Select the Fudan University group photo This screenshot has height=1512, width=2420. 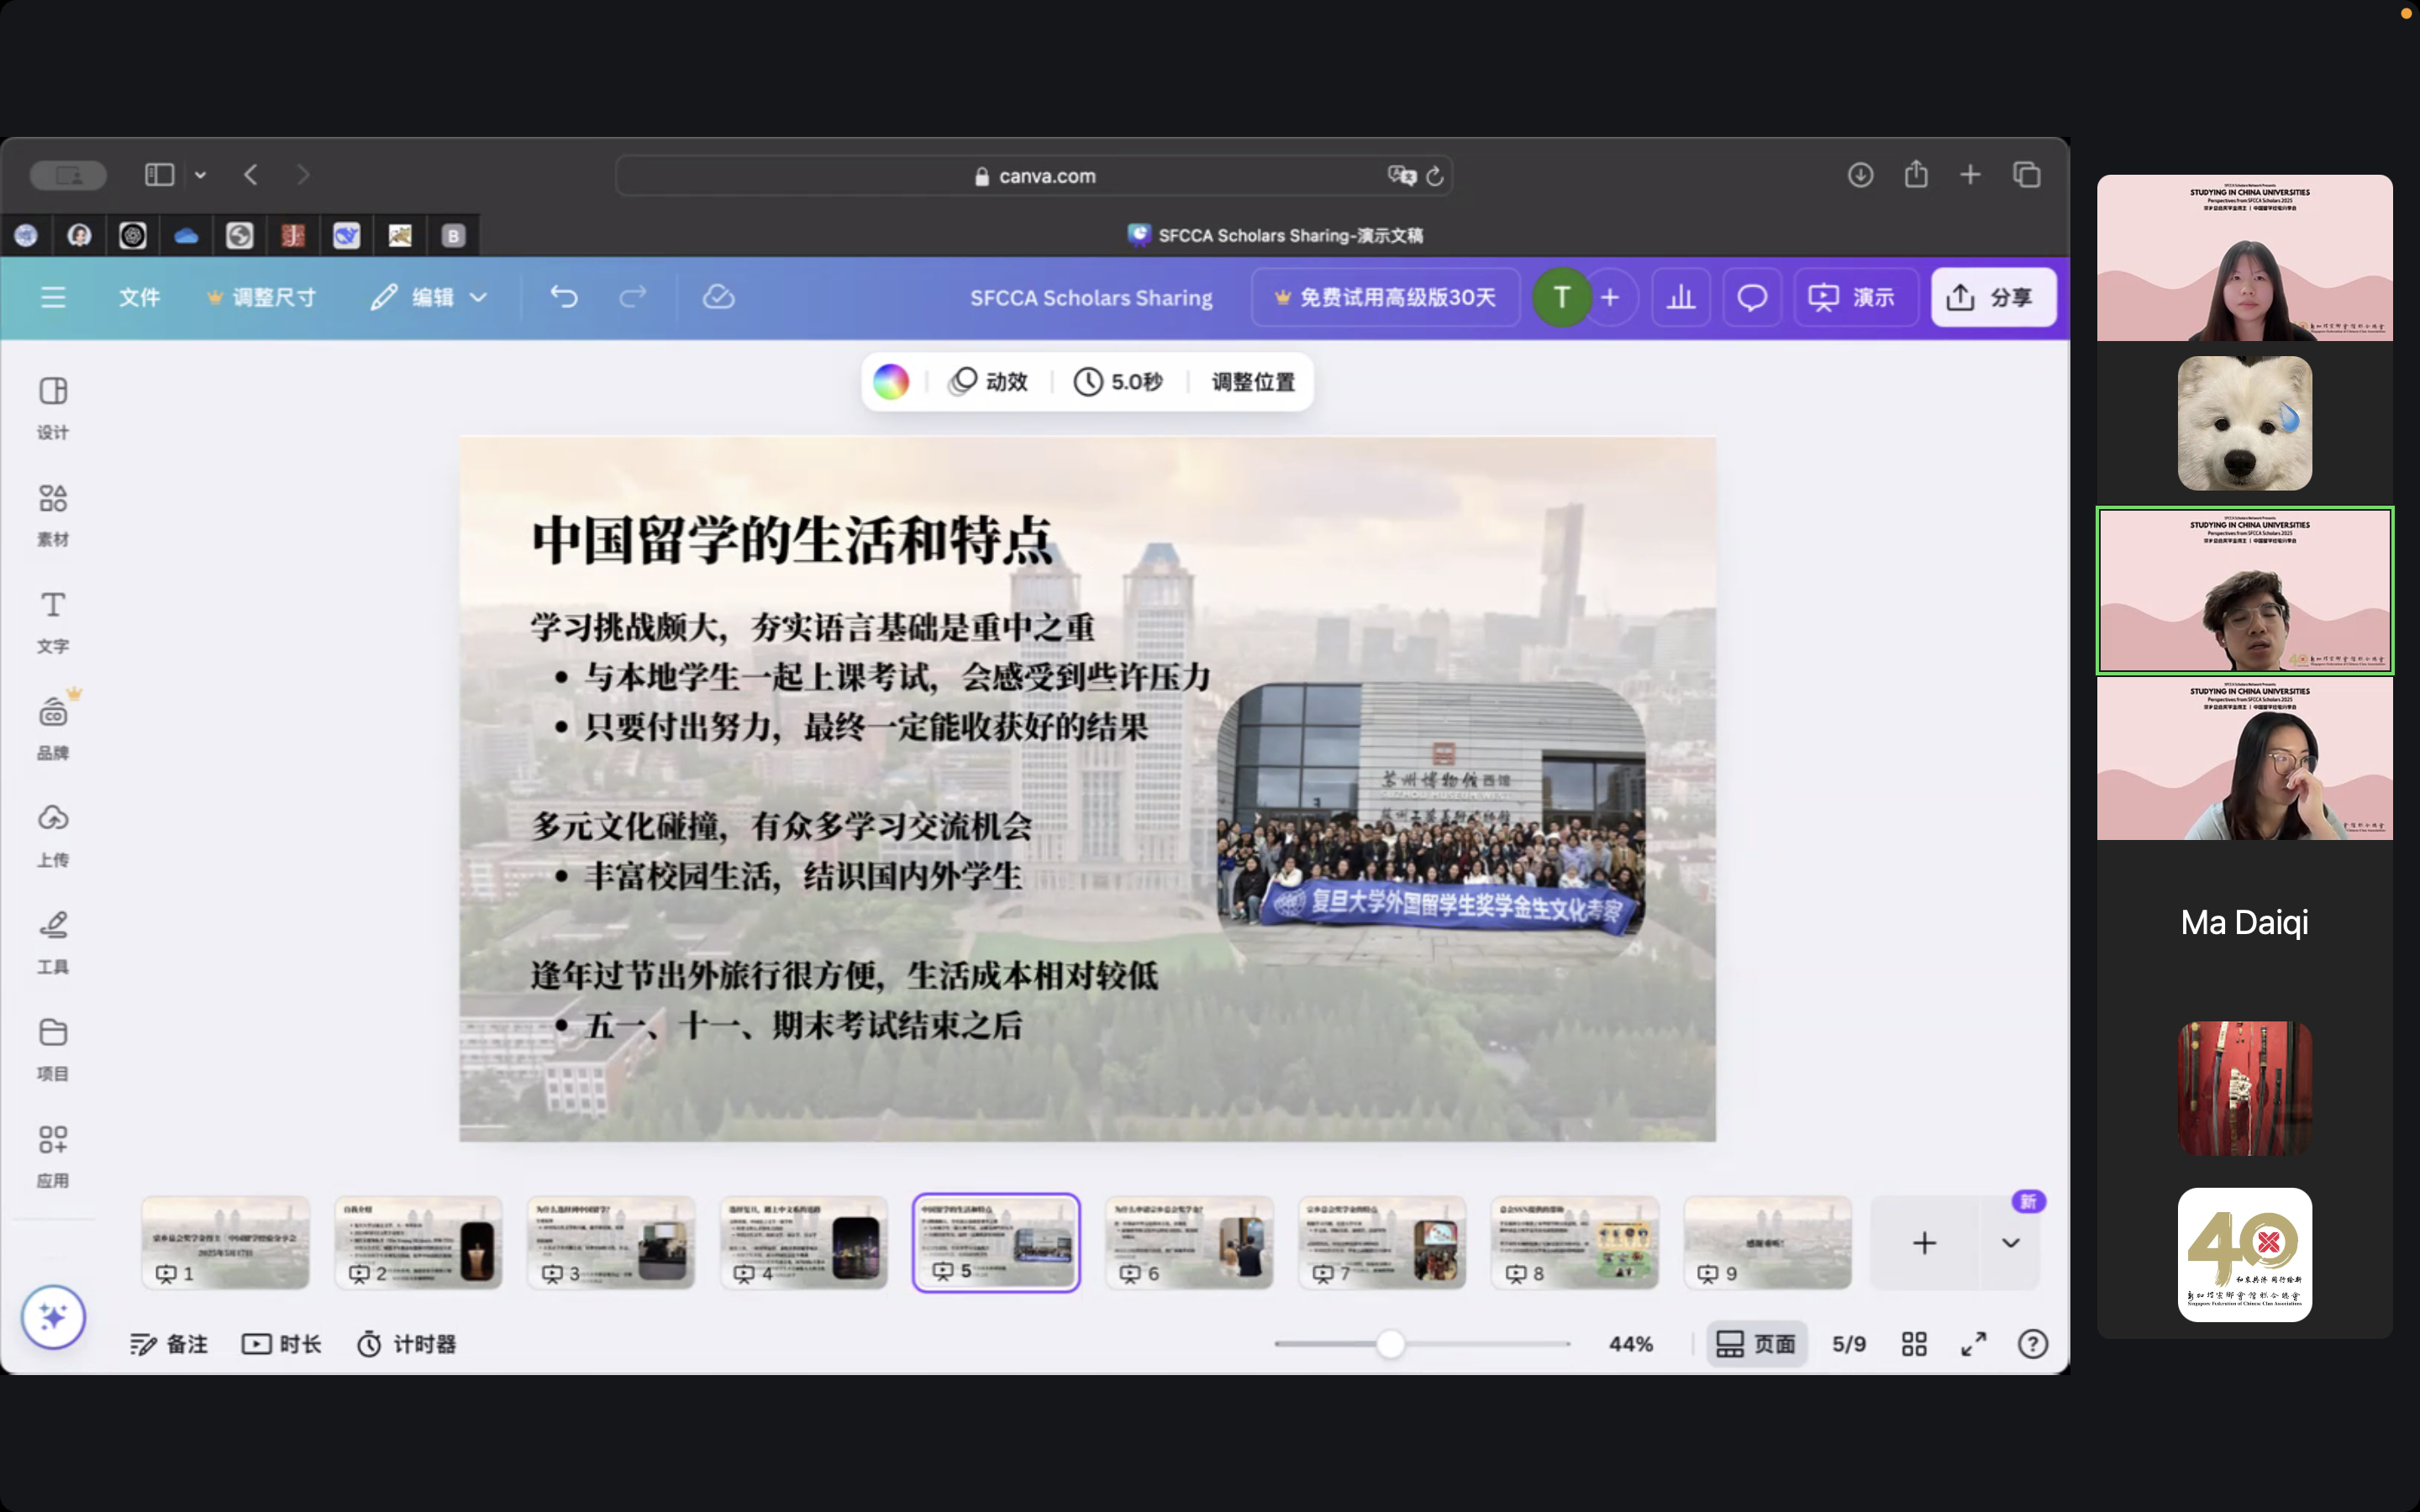(1431, 822)
